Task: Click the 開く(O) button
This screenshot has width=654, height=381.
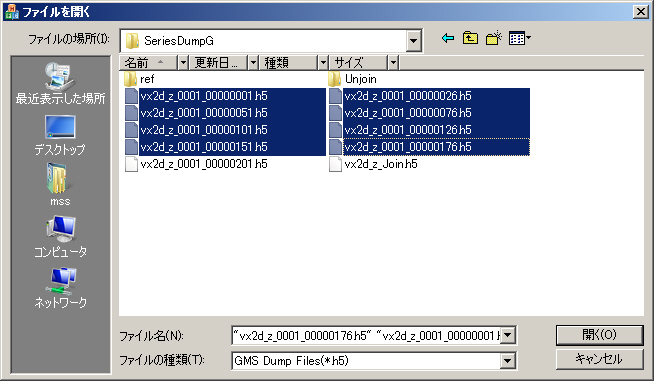Action: click(599, 335)
